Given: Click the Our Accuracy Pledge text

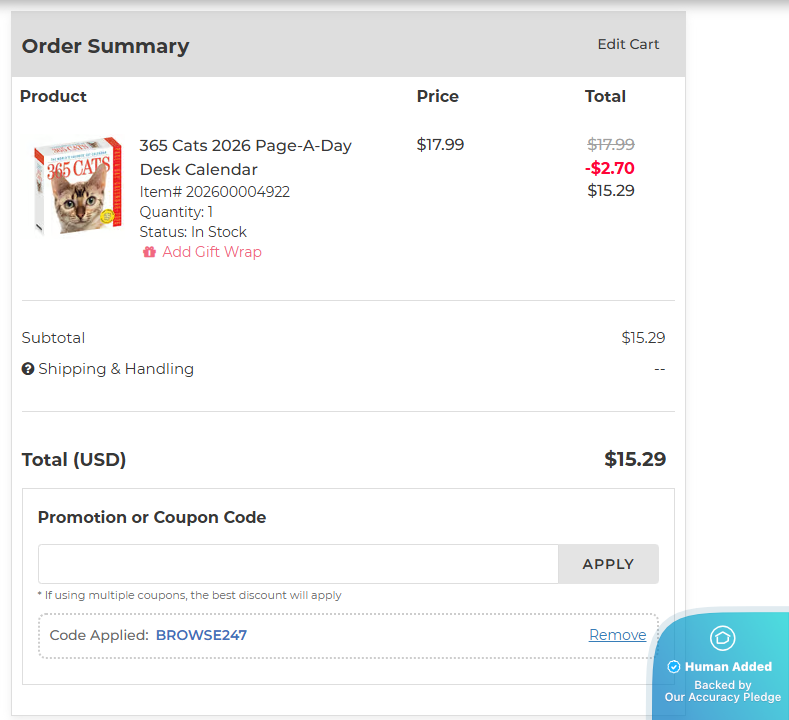Looking at the screenshot, I should (x=722, y=697).
